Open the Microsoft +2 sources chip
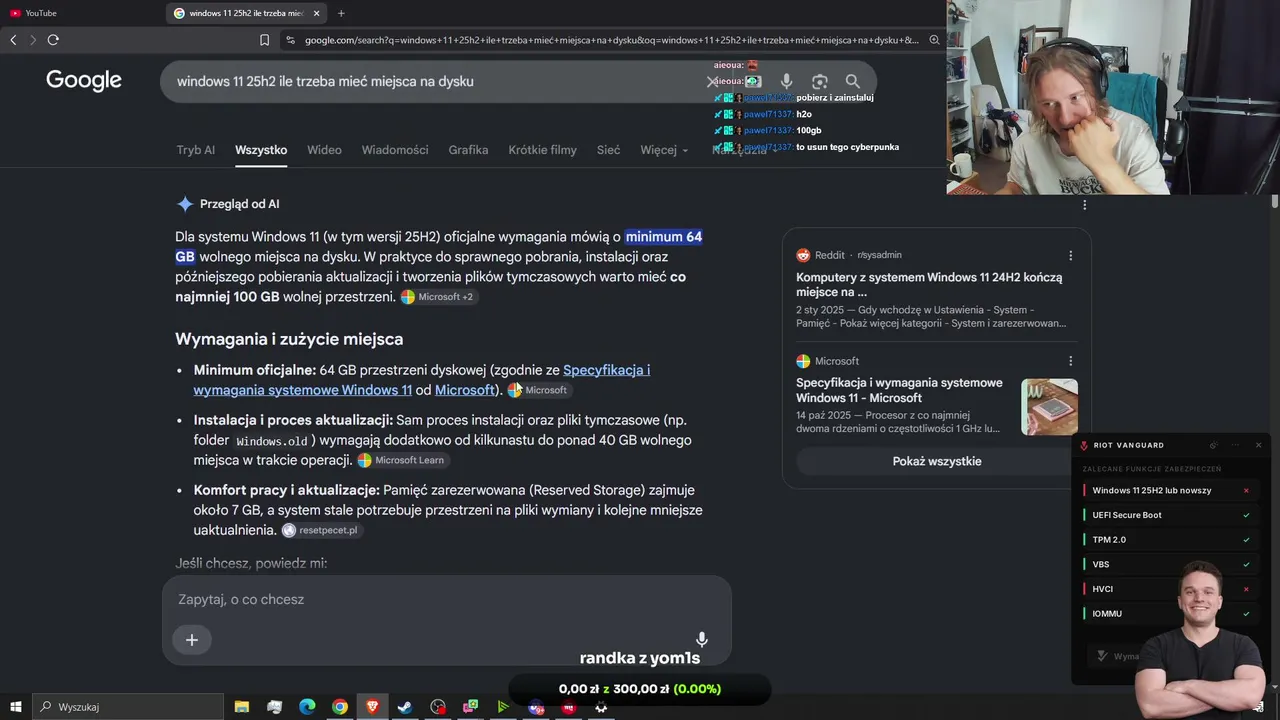 437,297
